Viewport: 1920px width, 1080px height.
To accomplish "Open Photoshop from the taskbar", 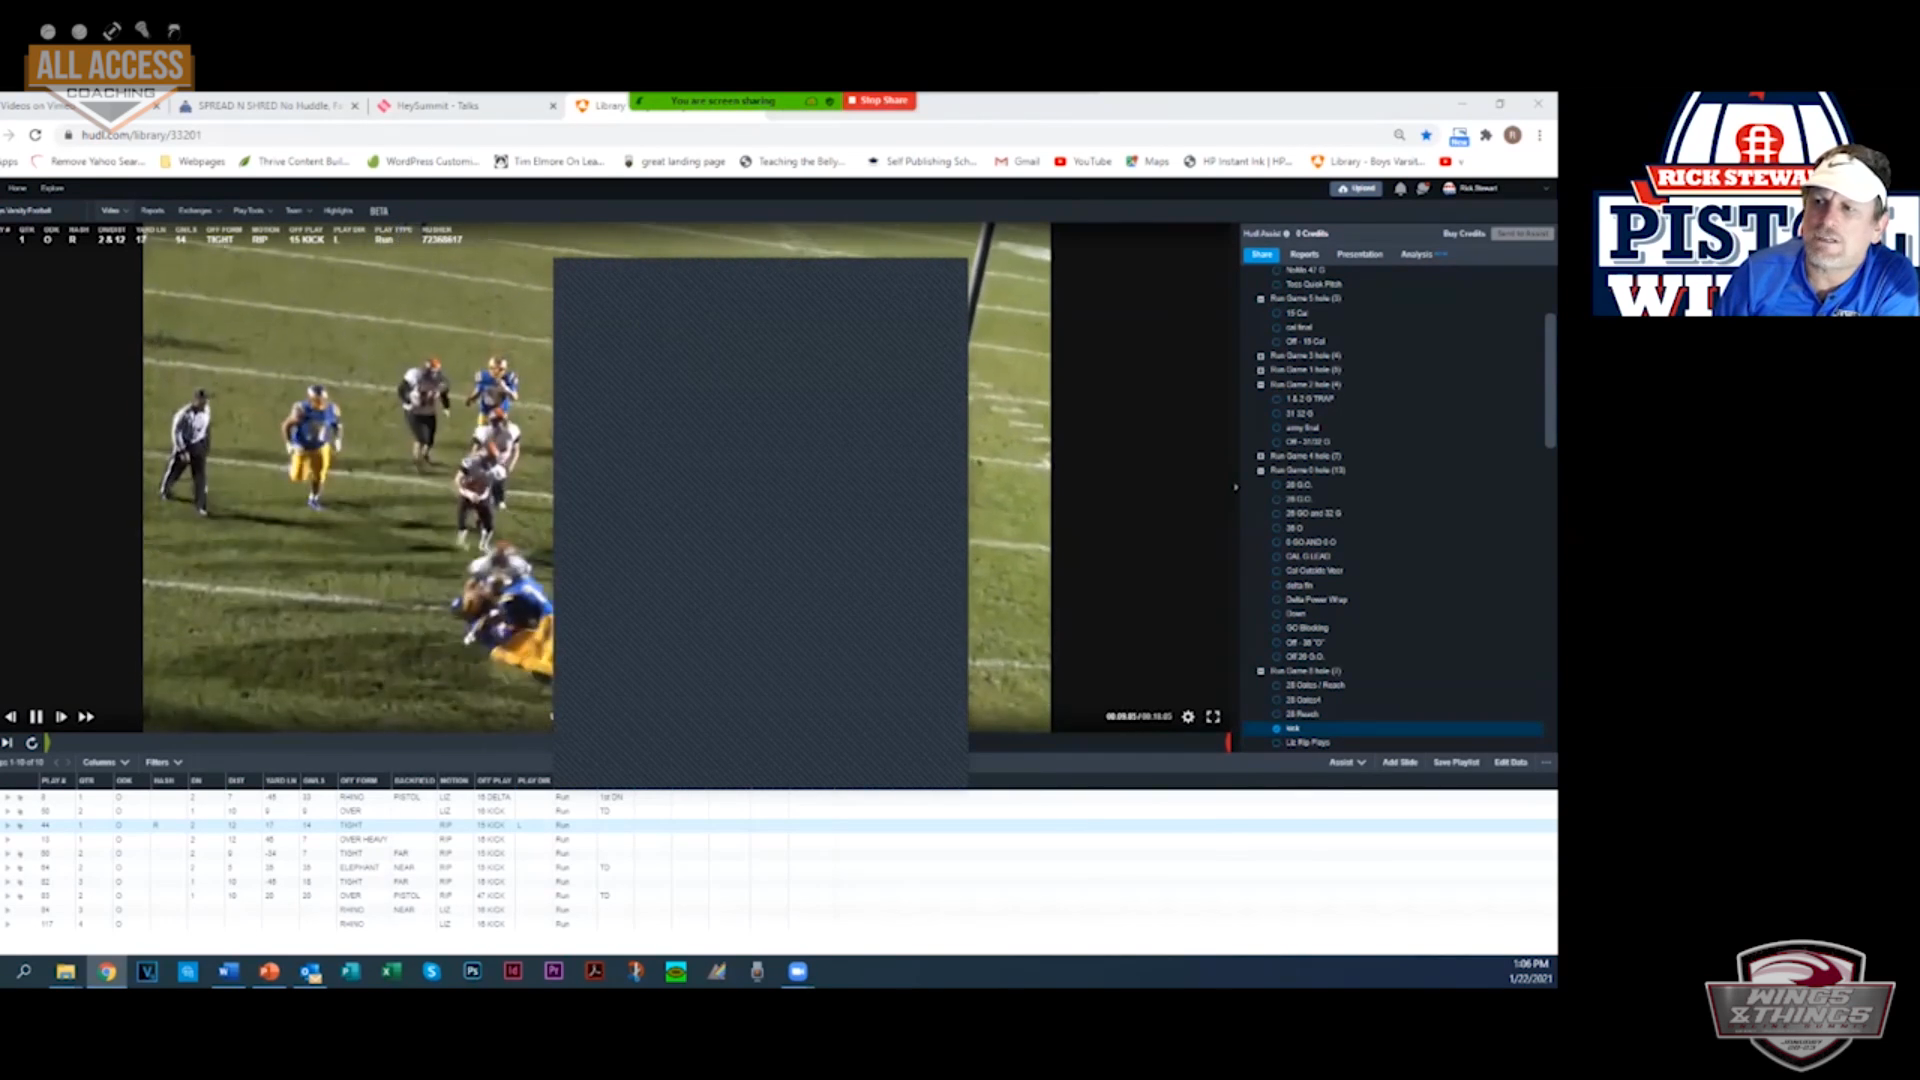I will (472, 971).
